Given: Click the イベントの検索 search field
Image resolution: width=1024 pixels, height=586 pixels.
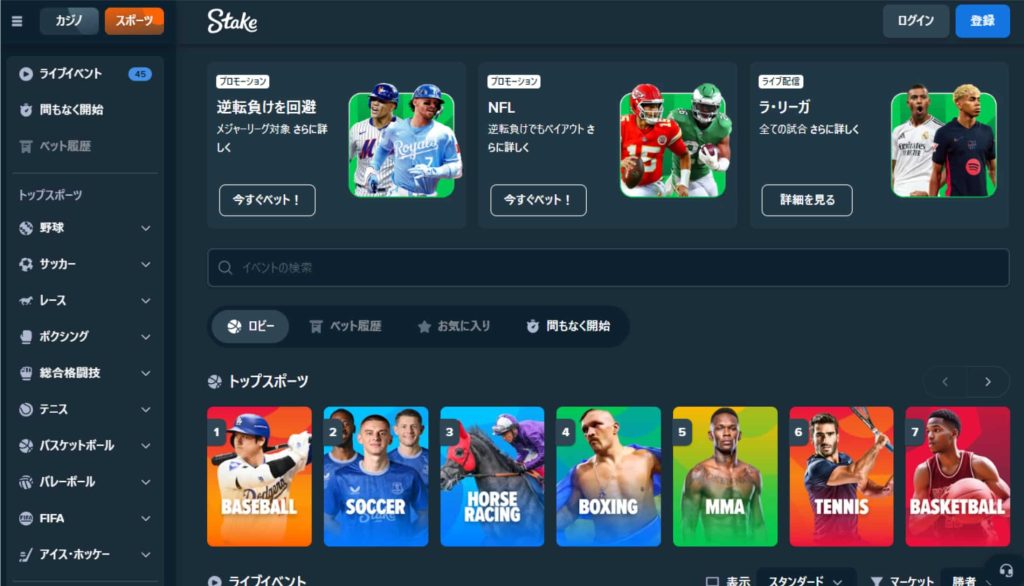Looking at the screenshot, I should click(x=608, y=267).
